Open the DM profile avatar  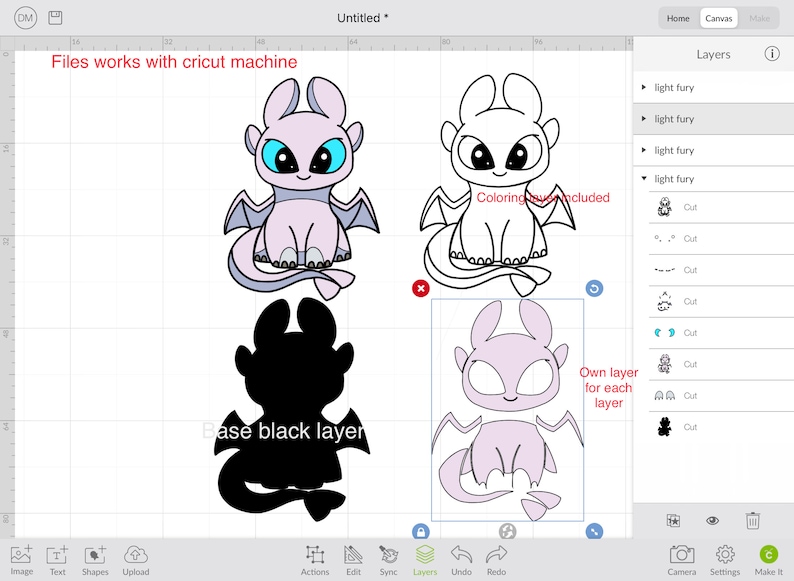pyautogui.click(x=25, y=18)
